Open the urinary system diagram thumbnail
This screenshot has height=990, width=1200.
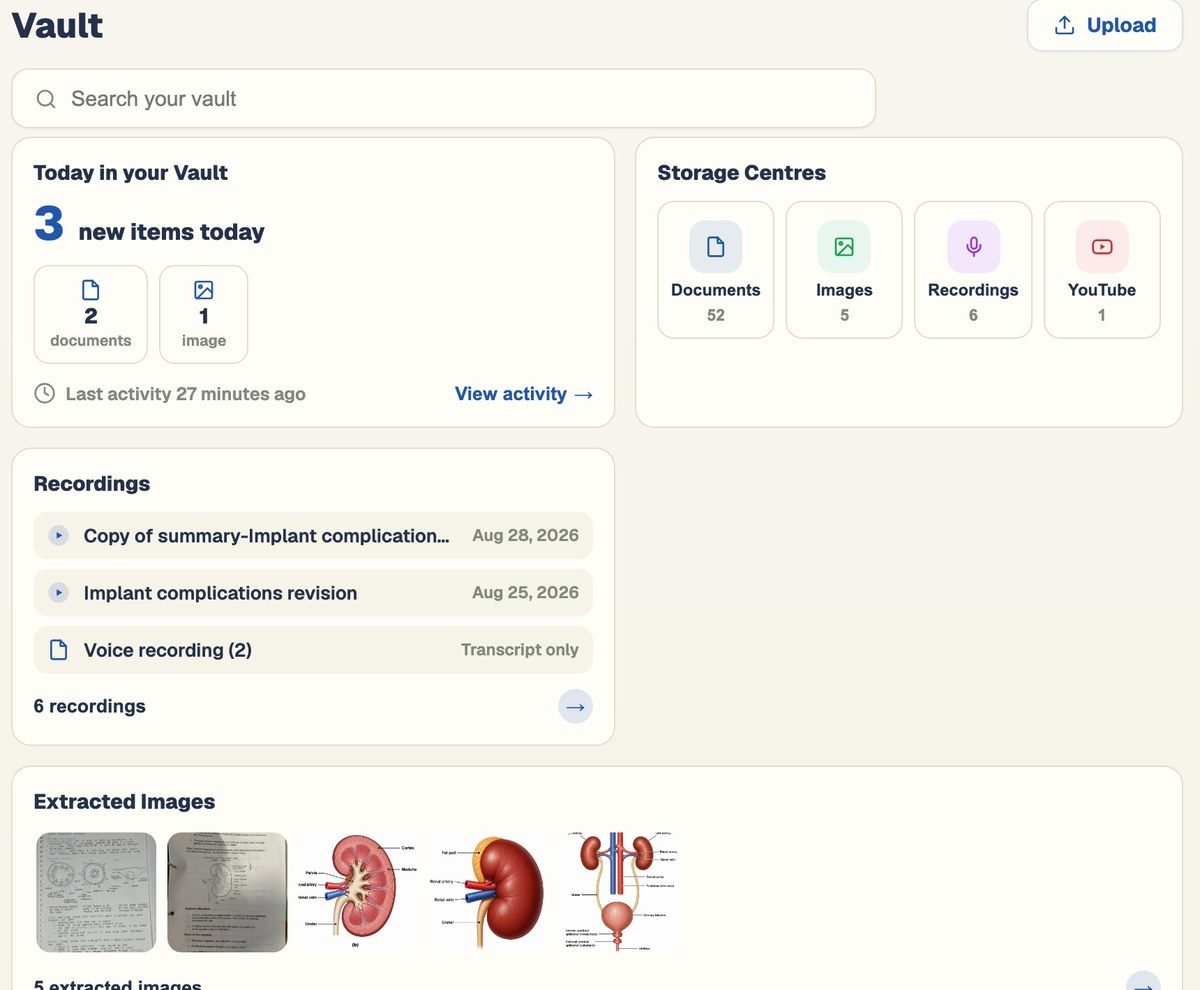[x=624, y=892]
